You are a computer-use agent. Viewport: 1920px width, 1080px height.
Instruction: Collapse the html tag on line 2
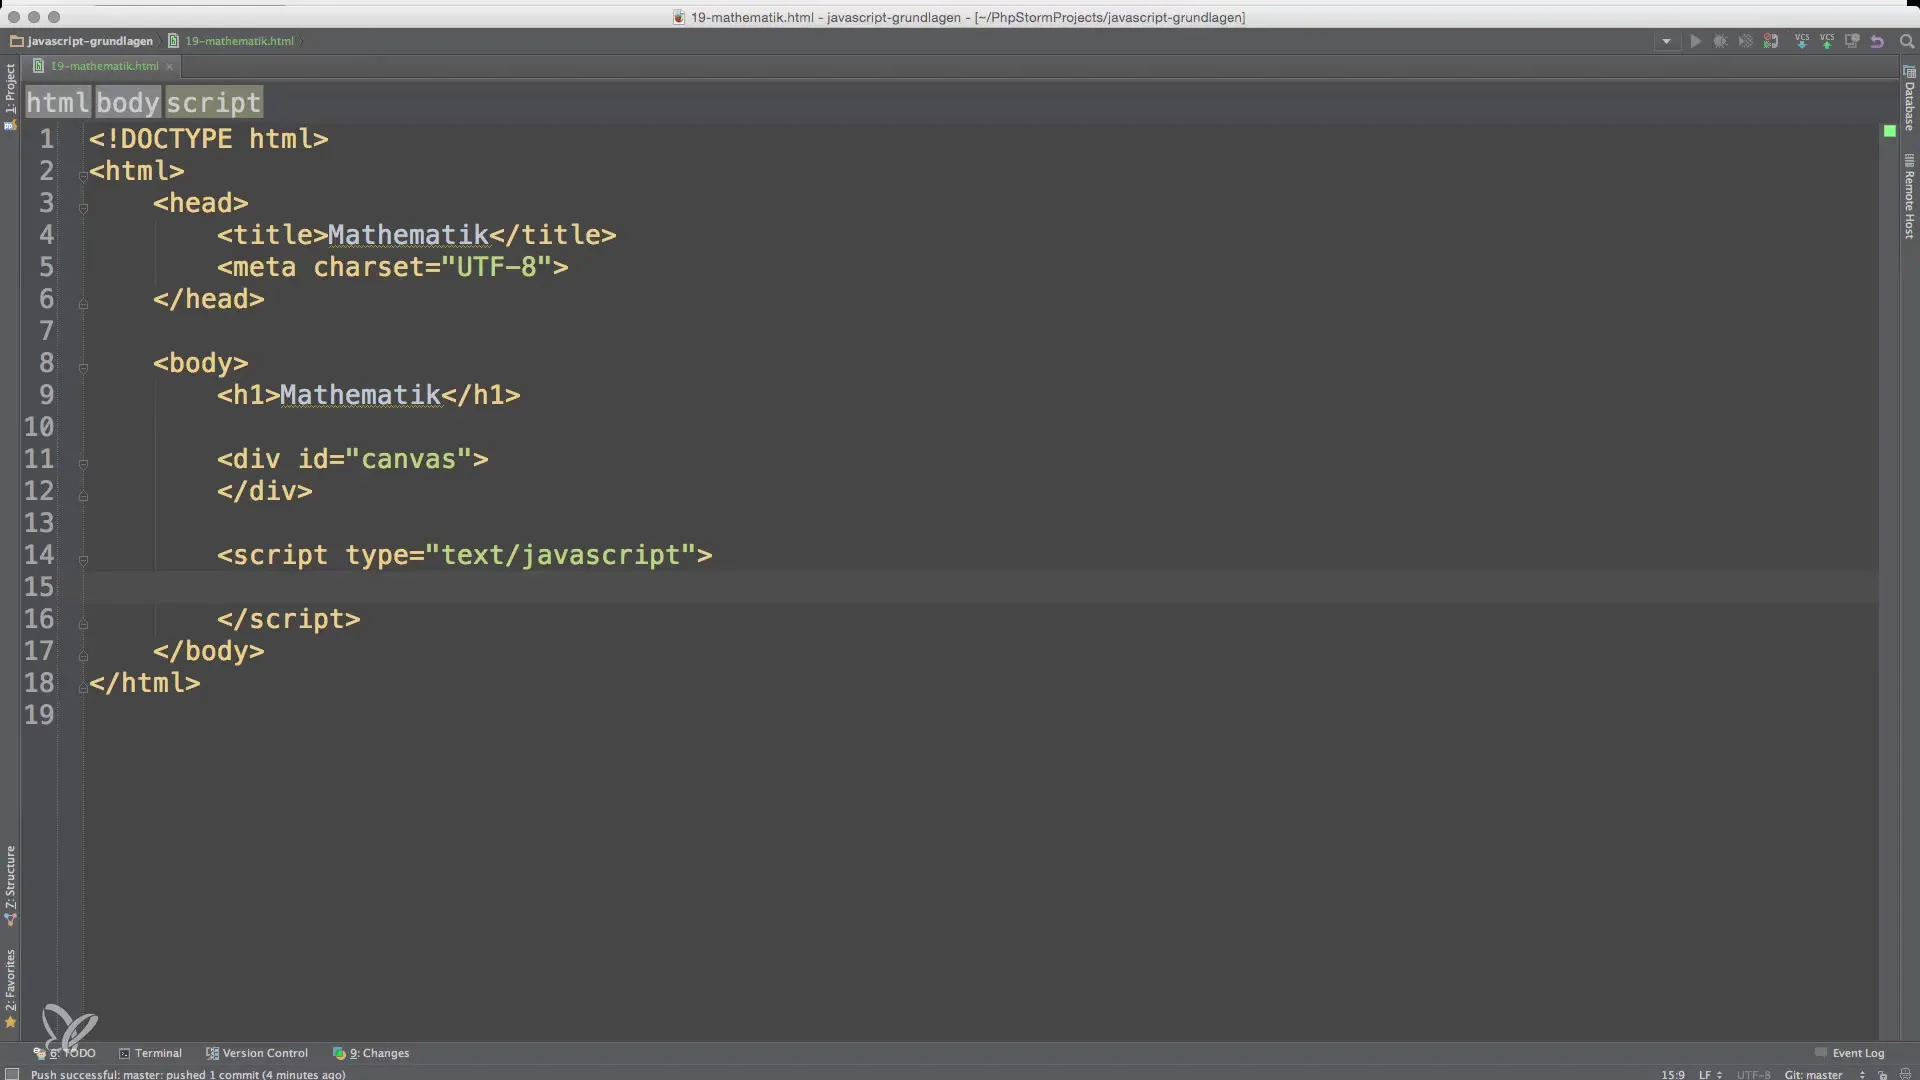(x=83, y=175)
